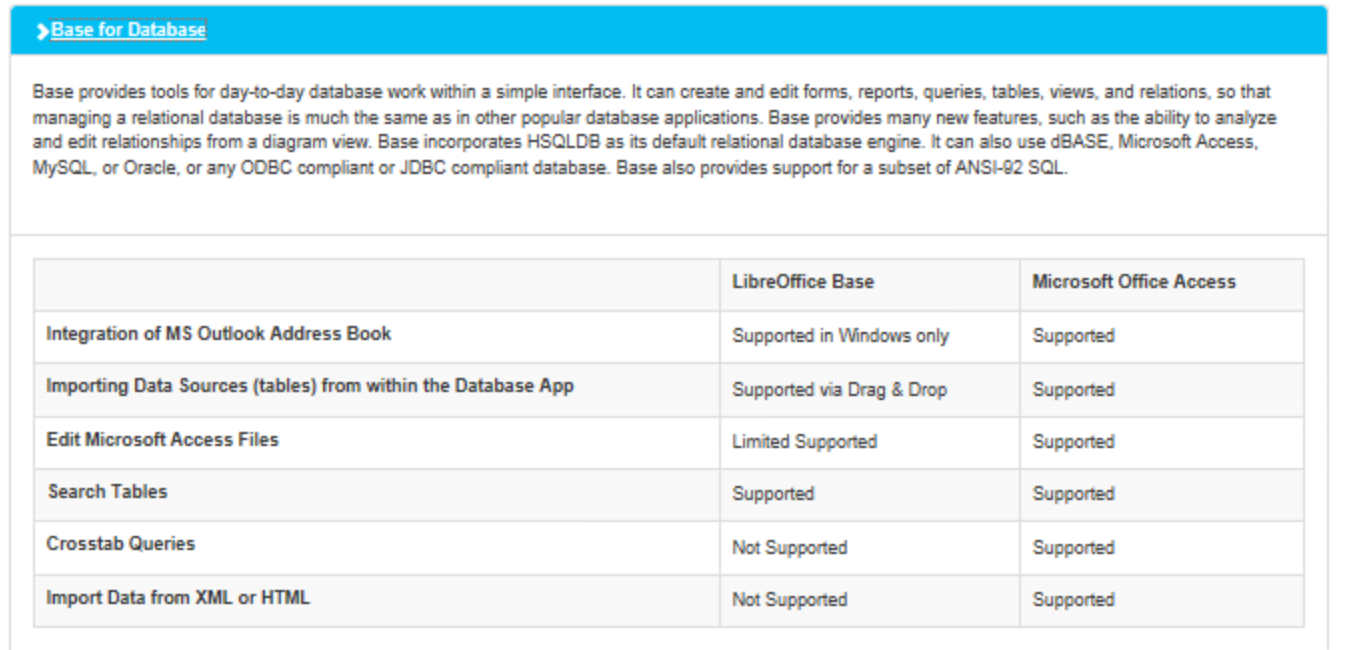This screenshot has width=1350, height=650.
Task: Select the Crosstab Queries row label
Action: tap(121, 544)
